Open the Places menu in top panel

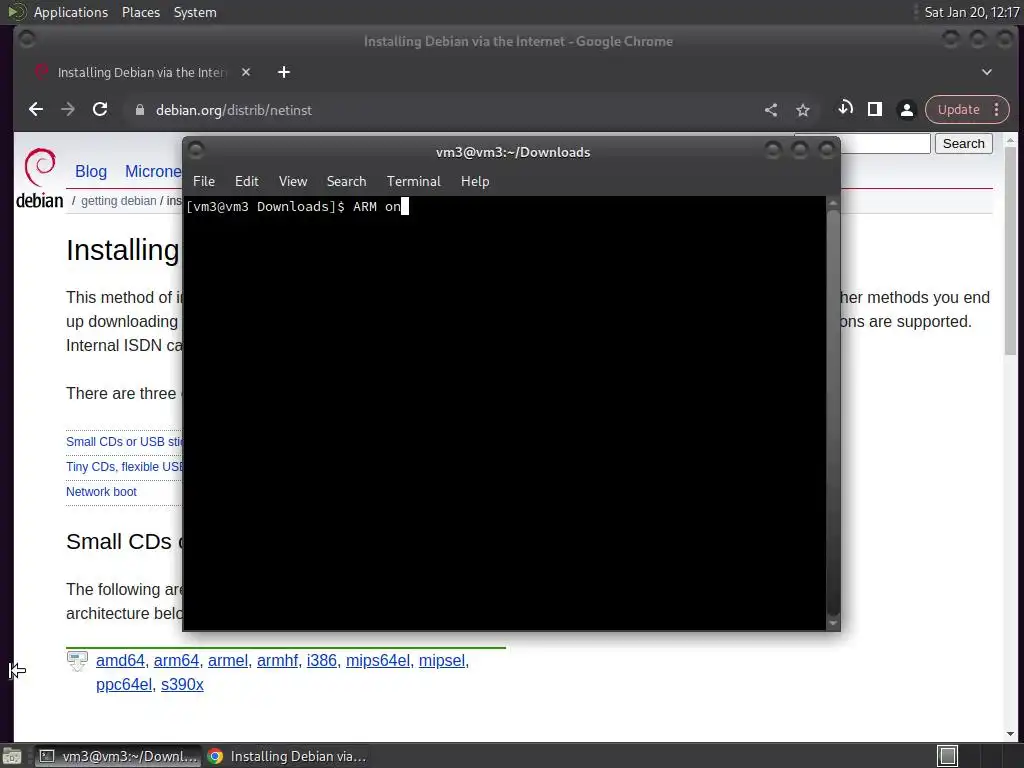point(140,12)
